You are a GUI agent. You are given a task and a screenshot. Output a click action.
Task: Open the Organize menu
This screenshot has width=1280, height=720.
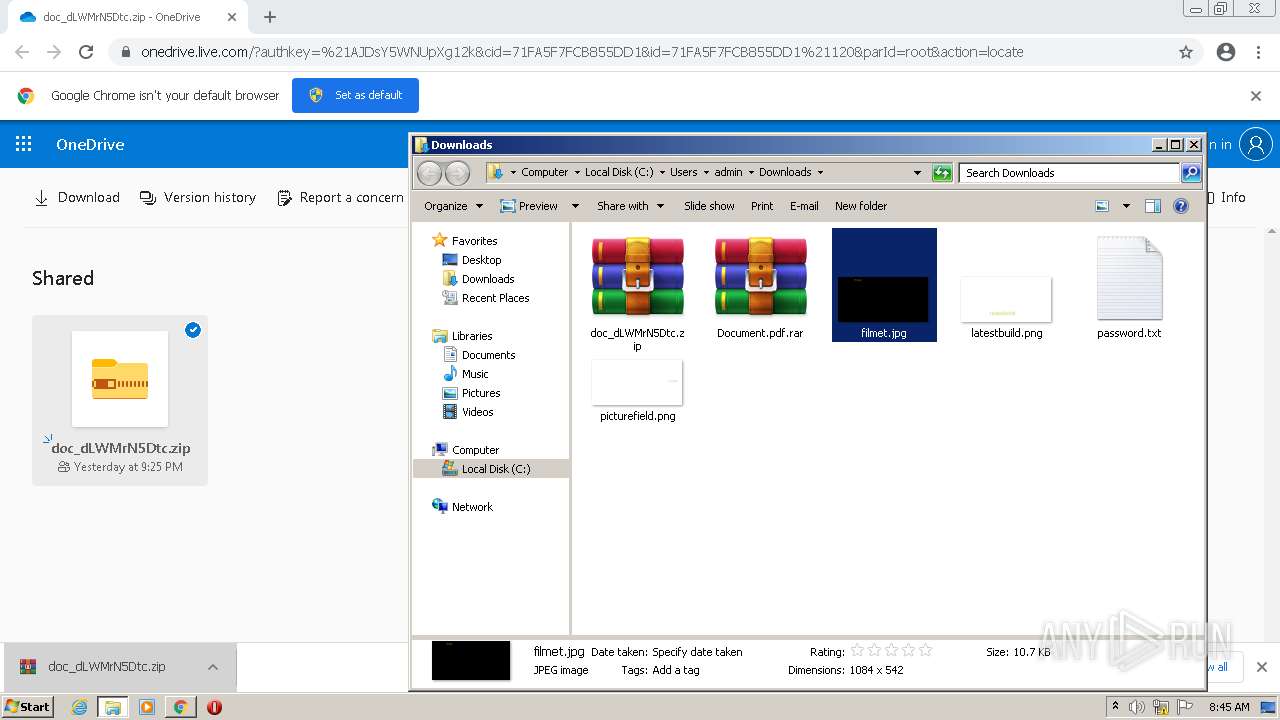pyautogui.click(x=453, y=206)
